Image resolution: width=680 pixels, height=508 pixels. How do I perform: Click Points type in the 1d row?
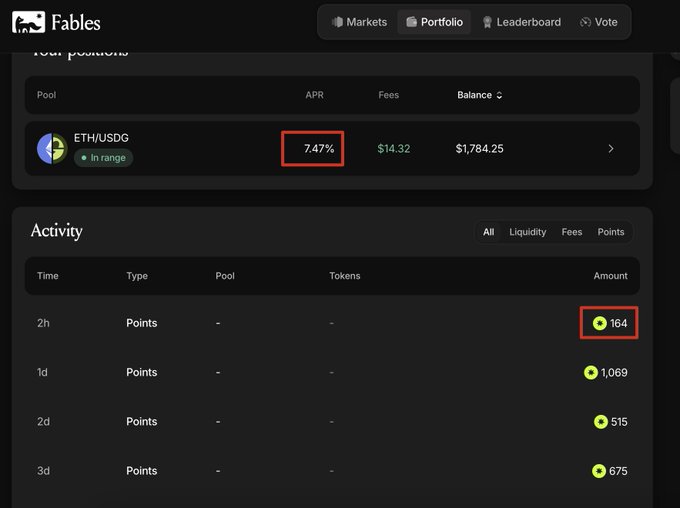click(x=141, y=372)
